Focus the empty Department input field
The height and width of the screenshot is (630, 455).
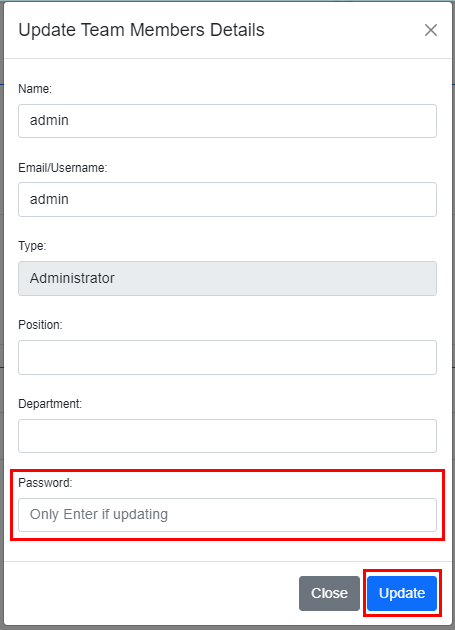228,436
